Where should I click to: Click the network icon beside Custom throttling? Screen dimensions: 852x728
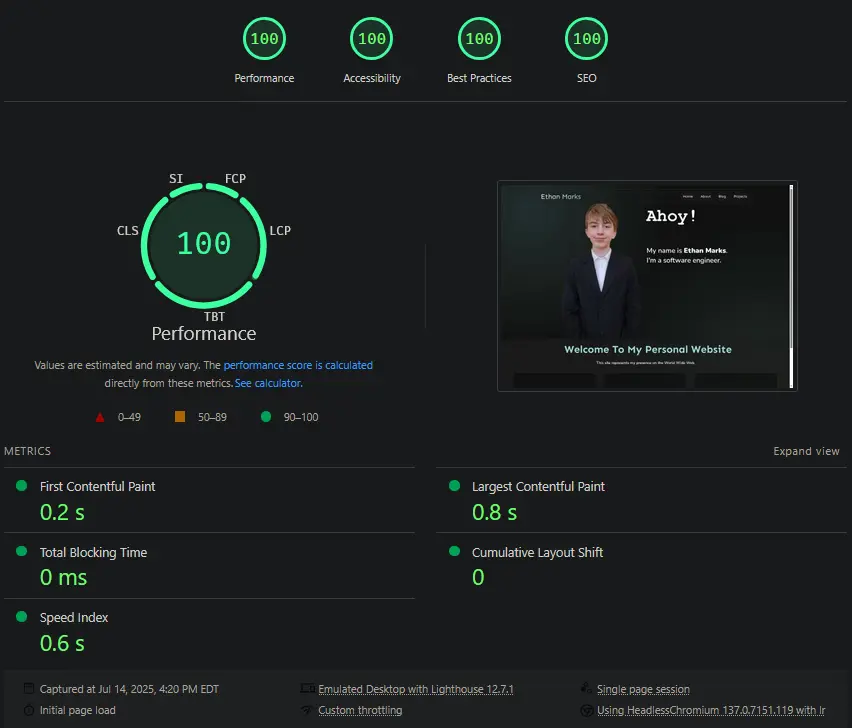(307, 710)
